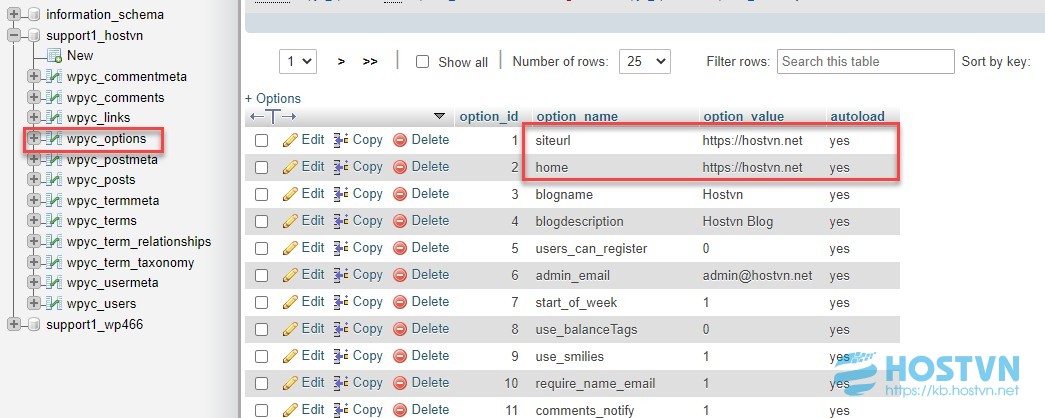Click the table icon next to wpyc_comments
Image resolution: width=1045 pixels, height=418 pixels.
[x=54, y=97]
